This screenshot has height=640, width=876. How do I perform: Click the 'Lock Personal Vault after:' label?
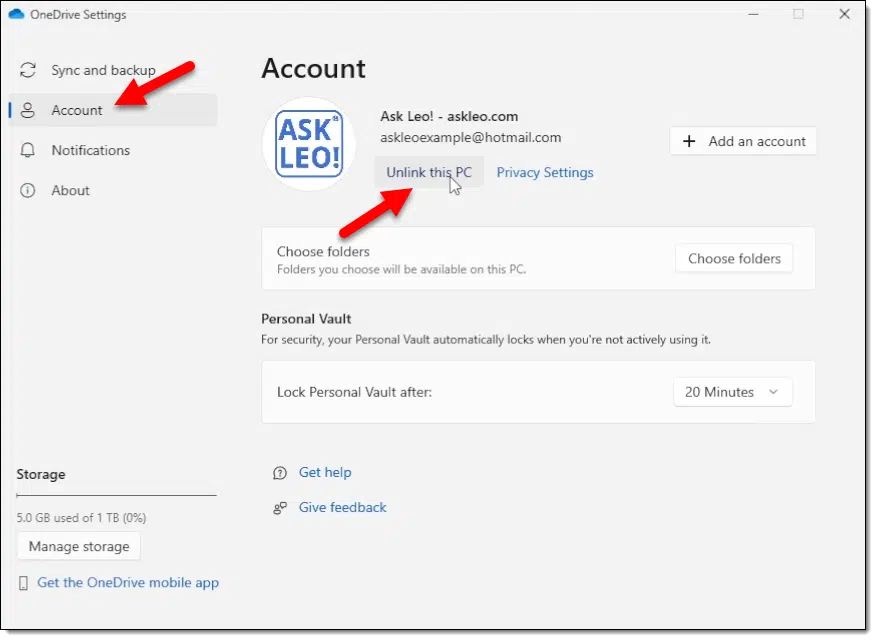[x=354, y=392]
